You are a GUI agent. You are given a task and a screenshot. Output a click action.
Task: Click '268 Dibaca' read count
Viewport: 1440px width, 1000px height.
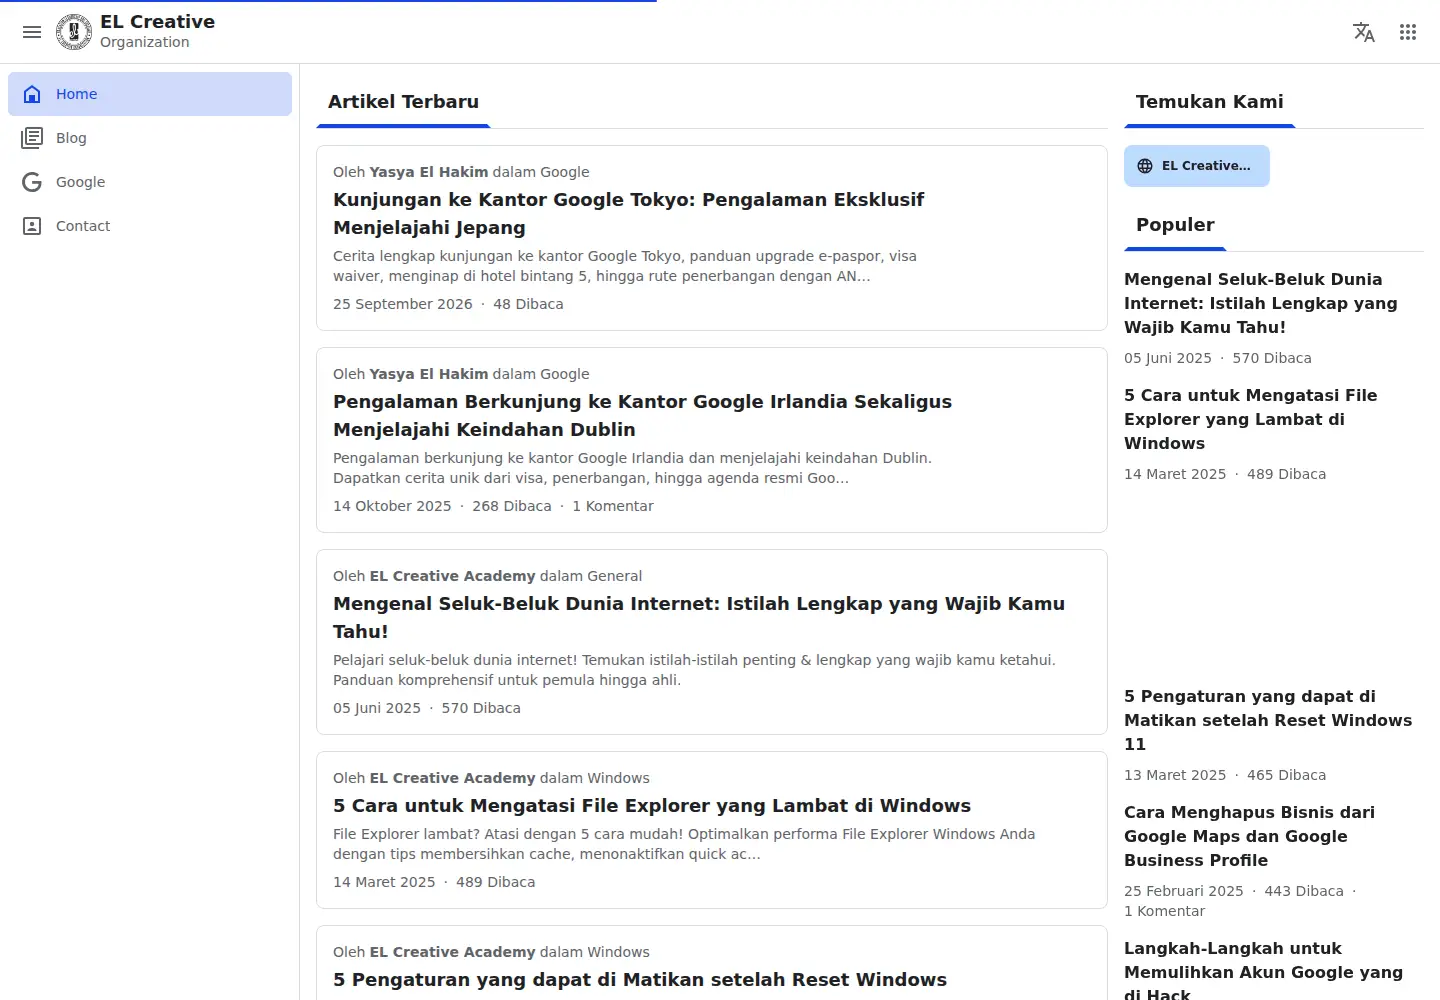tap(512, 506)
